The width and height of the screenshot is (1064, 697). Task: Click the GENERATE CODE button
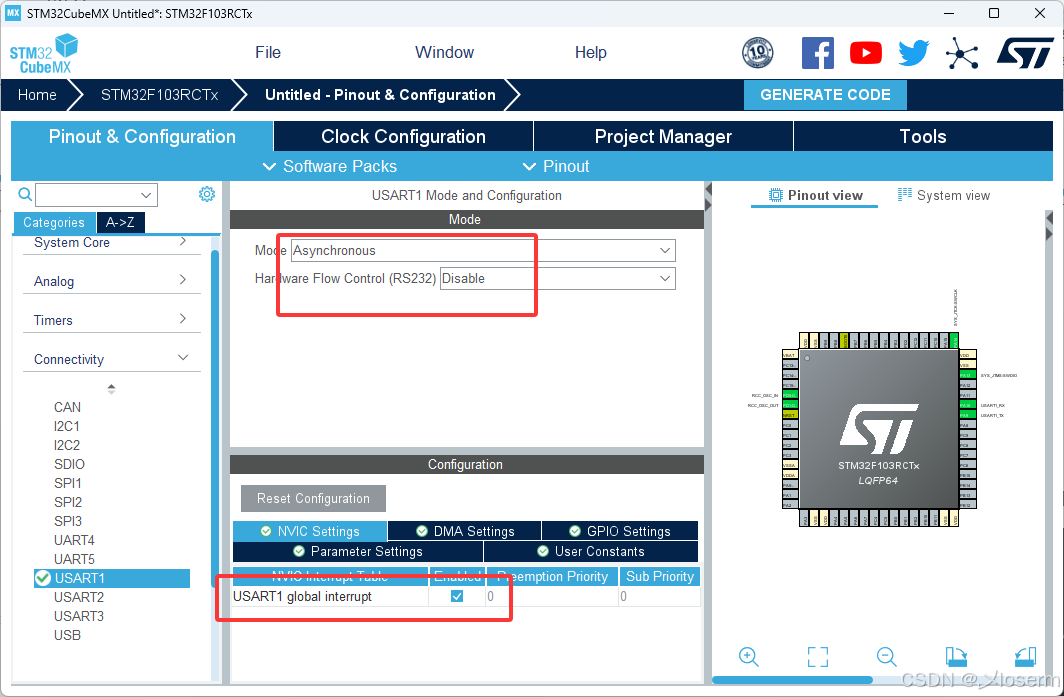point(825,95)
